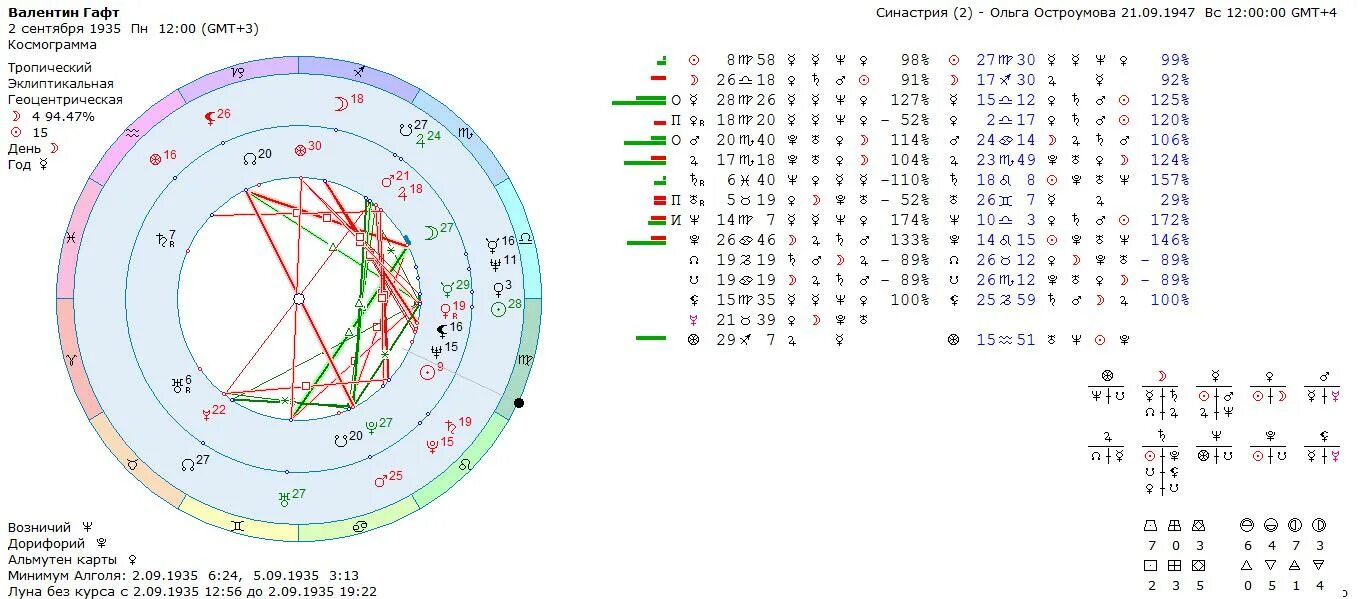Click the 29% value in the blue column

(x=1175, y=200)
